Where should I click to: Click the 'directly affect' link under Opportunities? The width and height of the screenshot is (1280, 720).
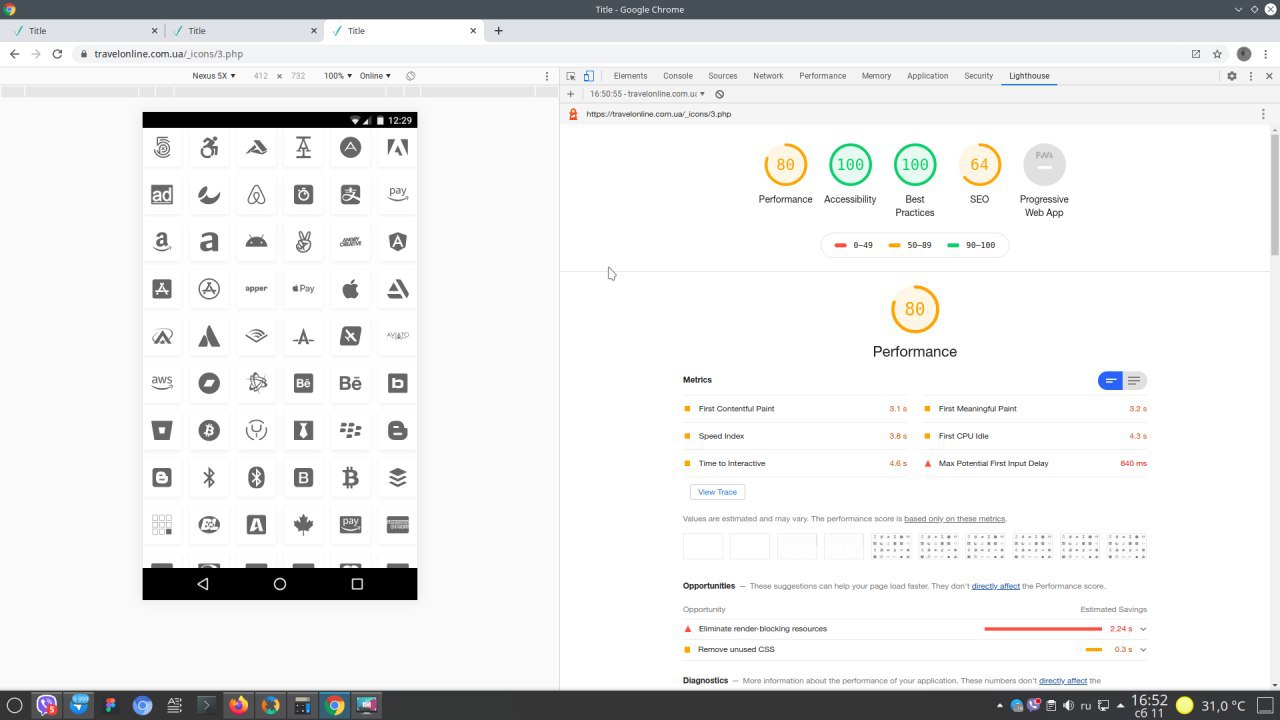[x=996, y=586]
